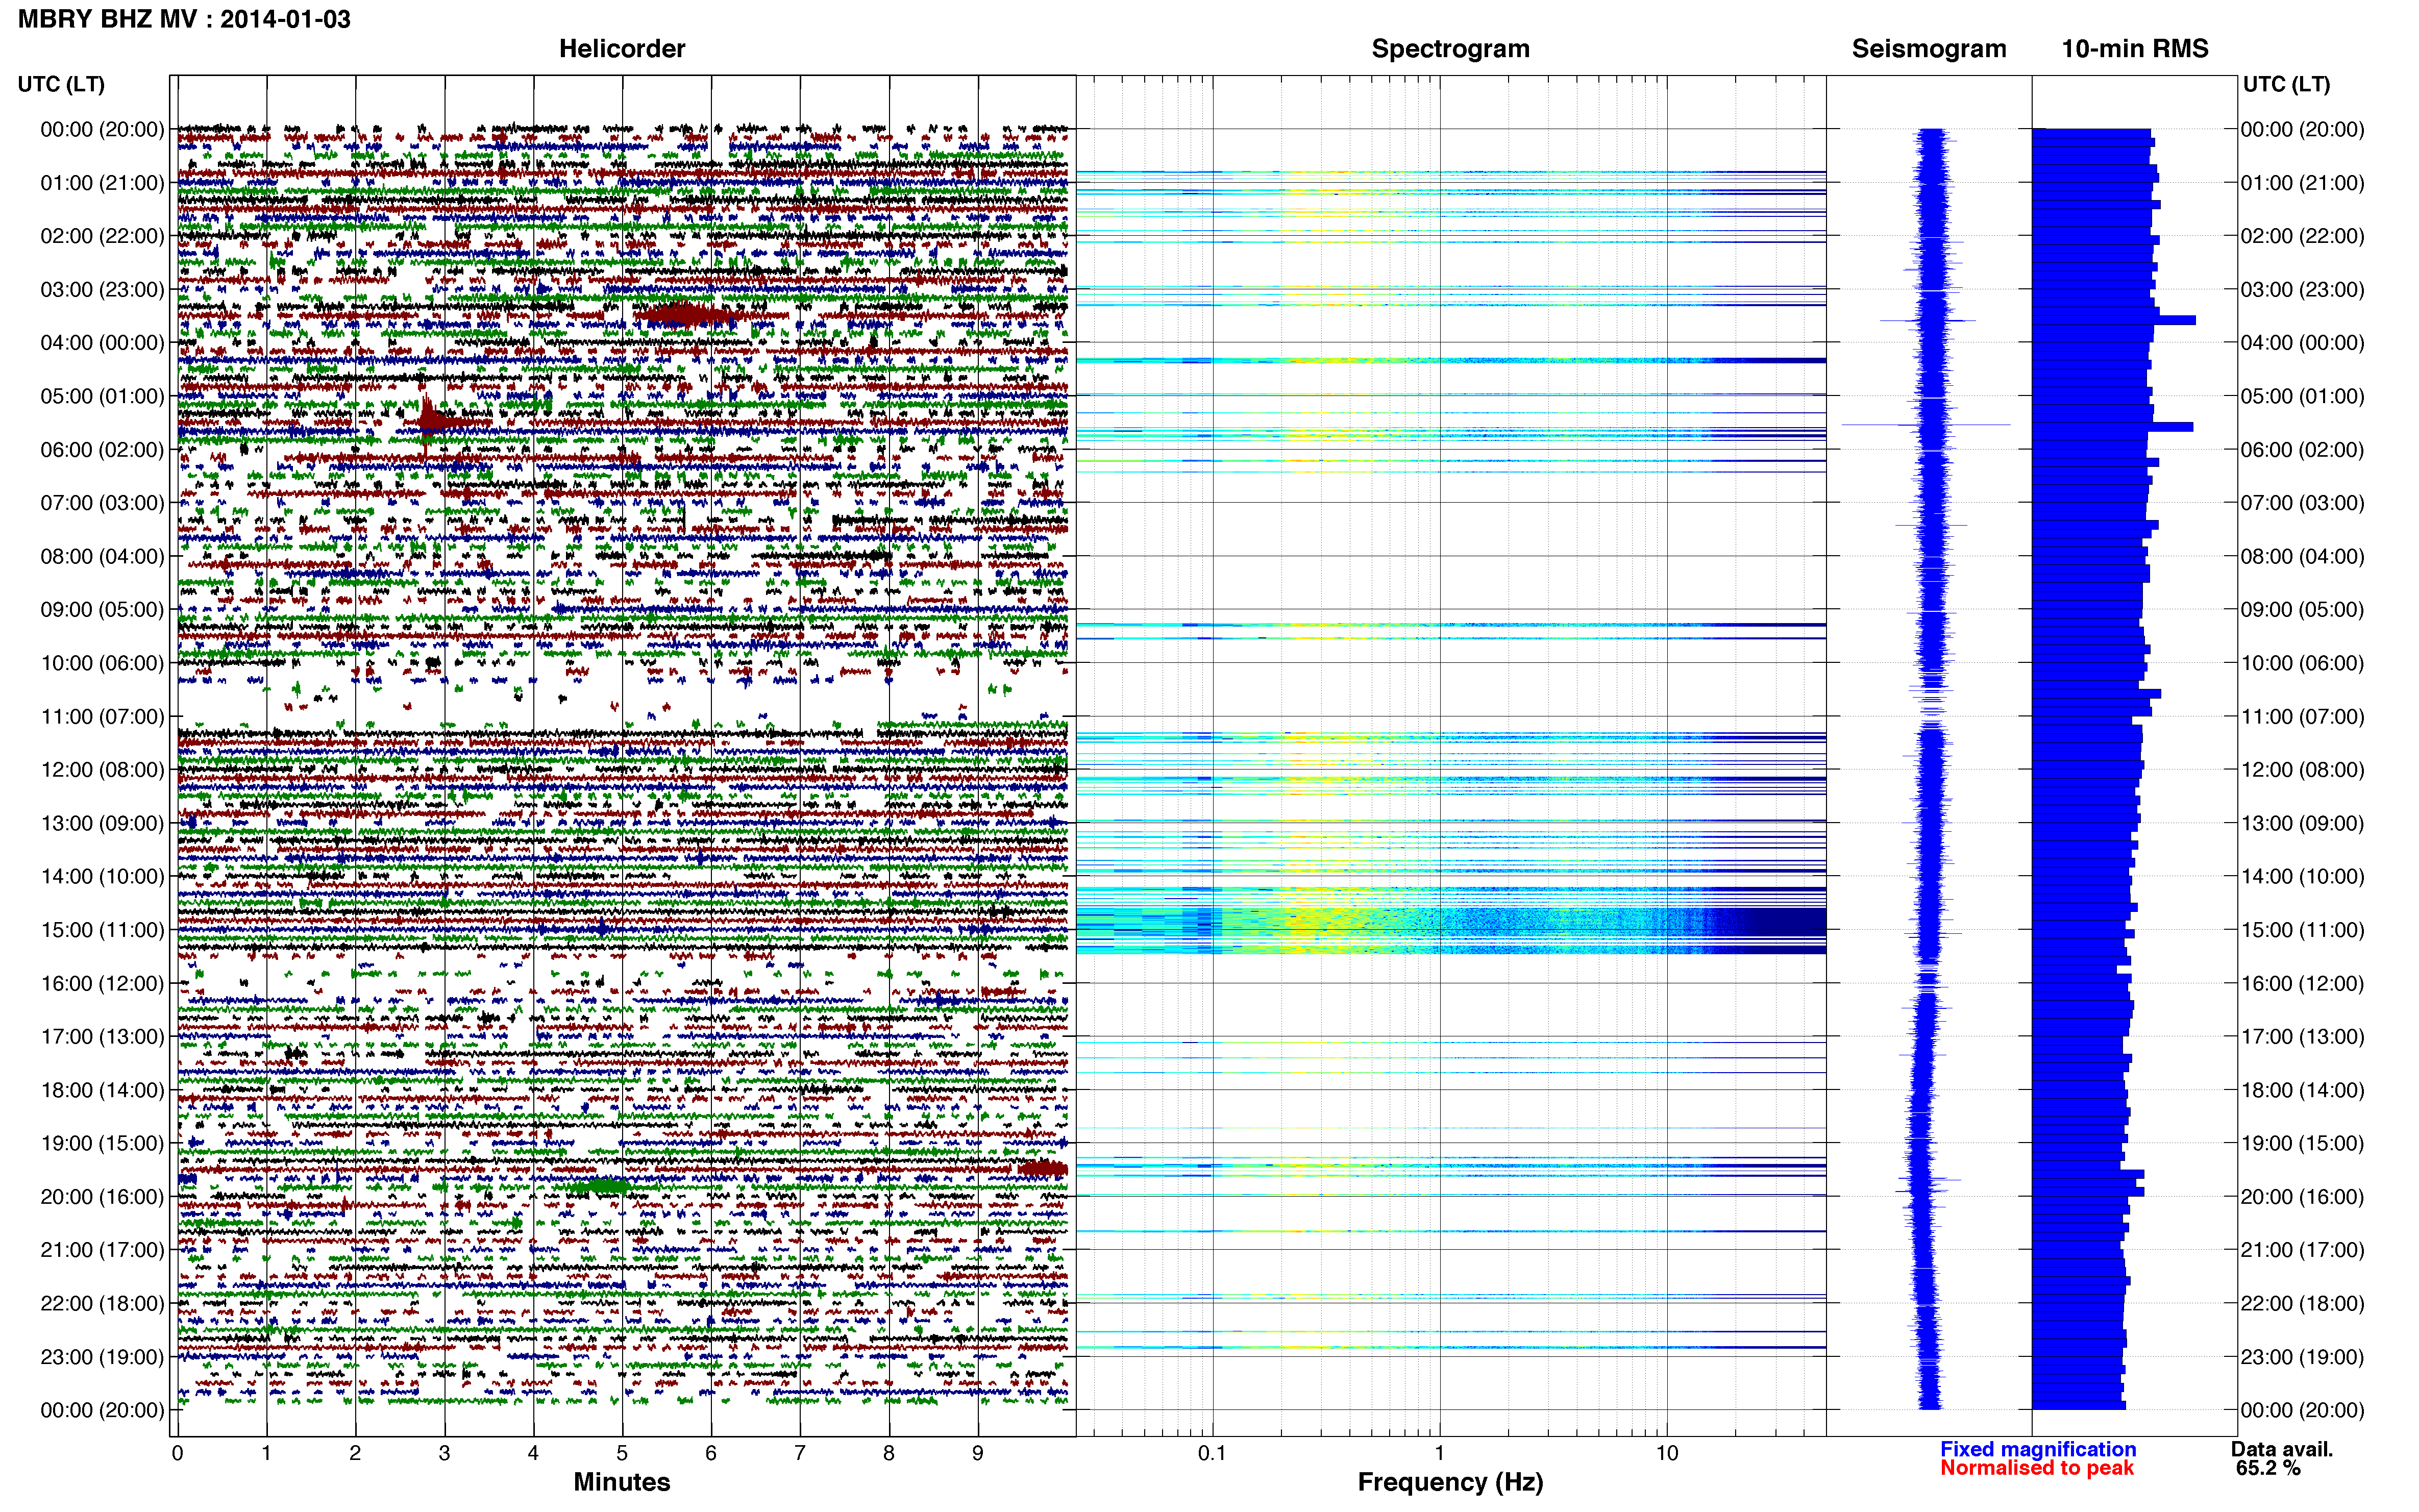Click right time label 18:00 (14:00)
This screenshot has width=2419, height=1512.
(x=2302, y=1090)
